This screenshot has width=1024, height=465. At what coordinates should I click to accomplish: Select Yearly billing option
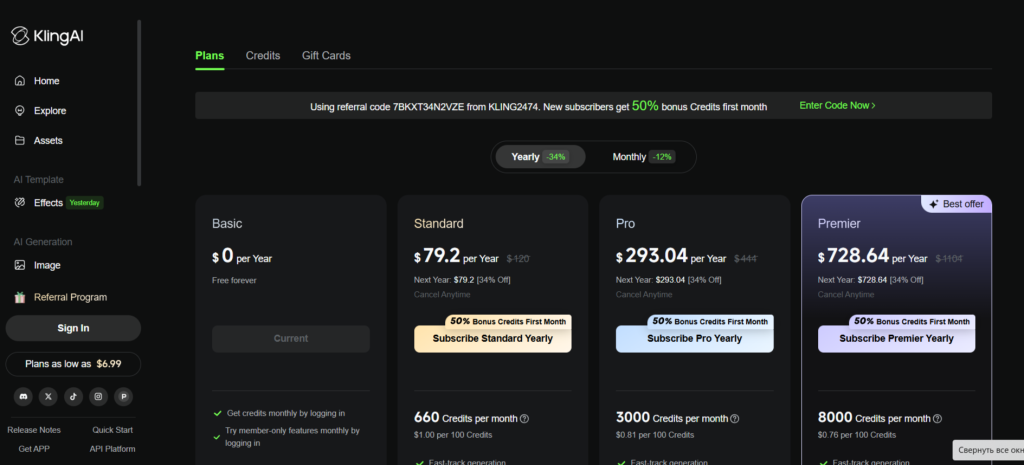coord(540,157)
